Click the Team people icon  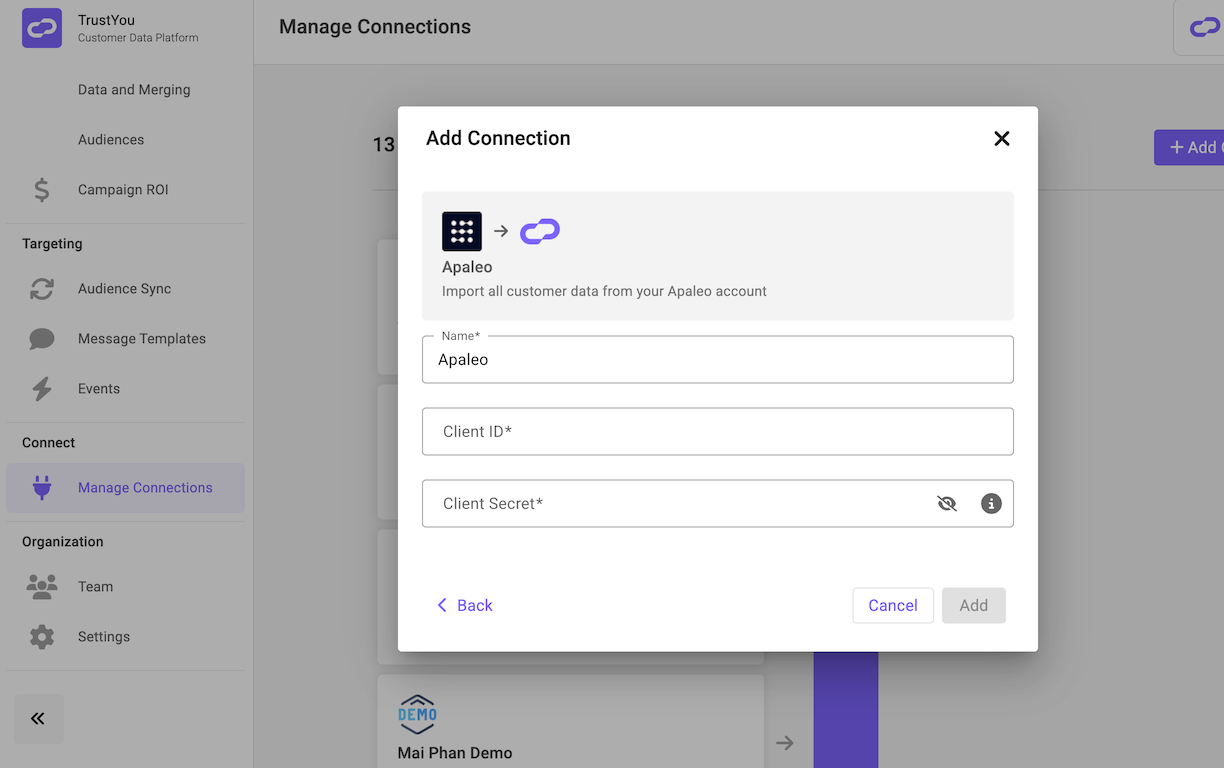coord(42,587)
